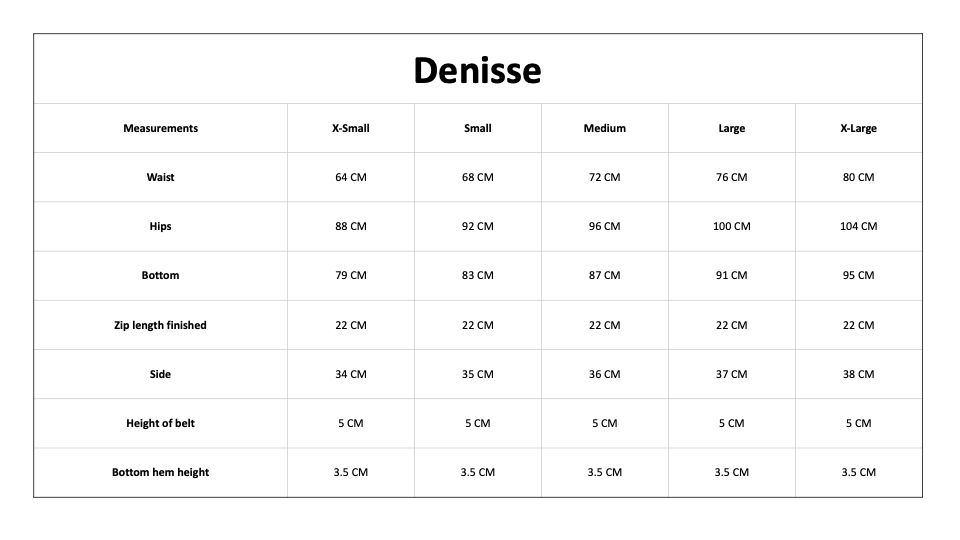Click the 34 CM side cell
This screenshot has height=540, width=960.
point(351,374)
